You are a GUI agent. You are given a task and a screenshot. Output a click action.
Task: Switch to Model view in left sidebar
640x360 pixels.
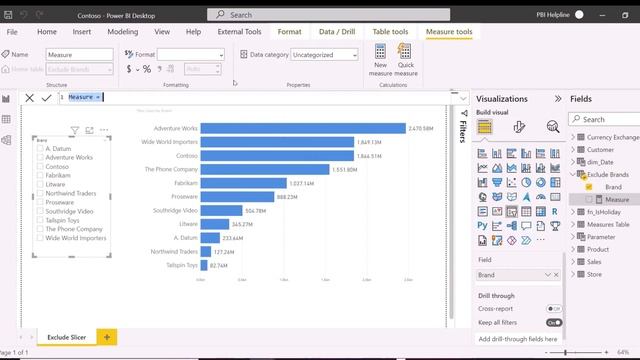tap(6, 140)
